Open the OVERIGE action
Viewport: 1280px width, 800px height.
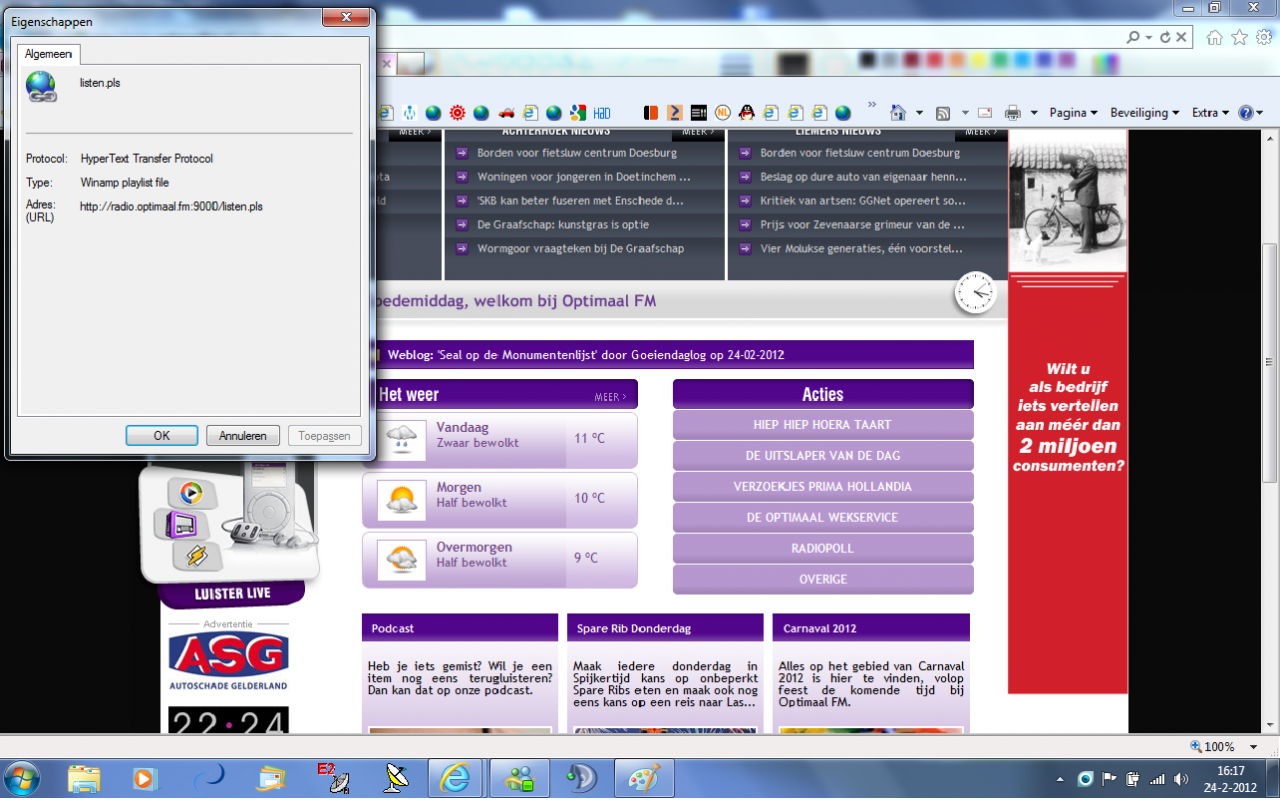823,580
